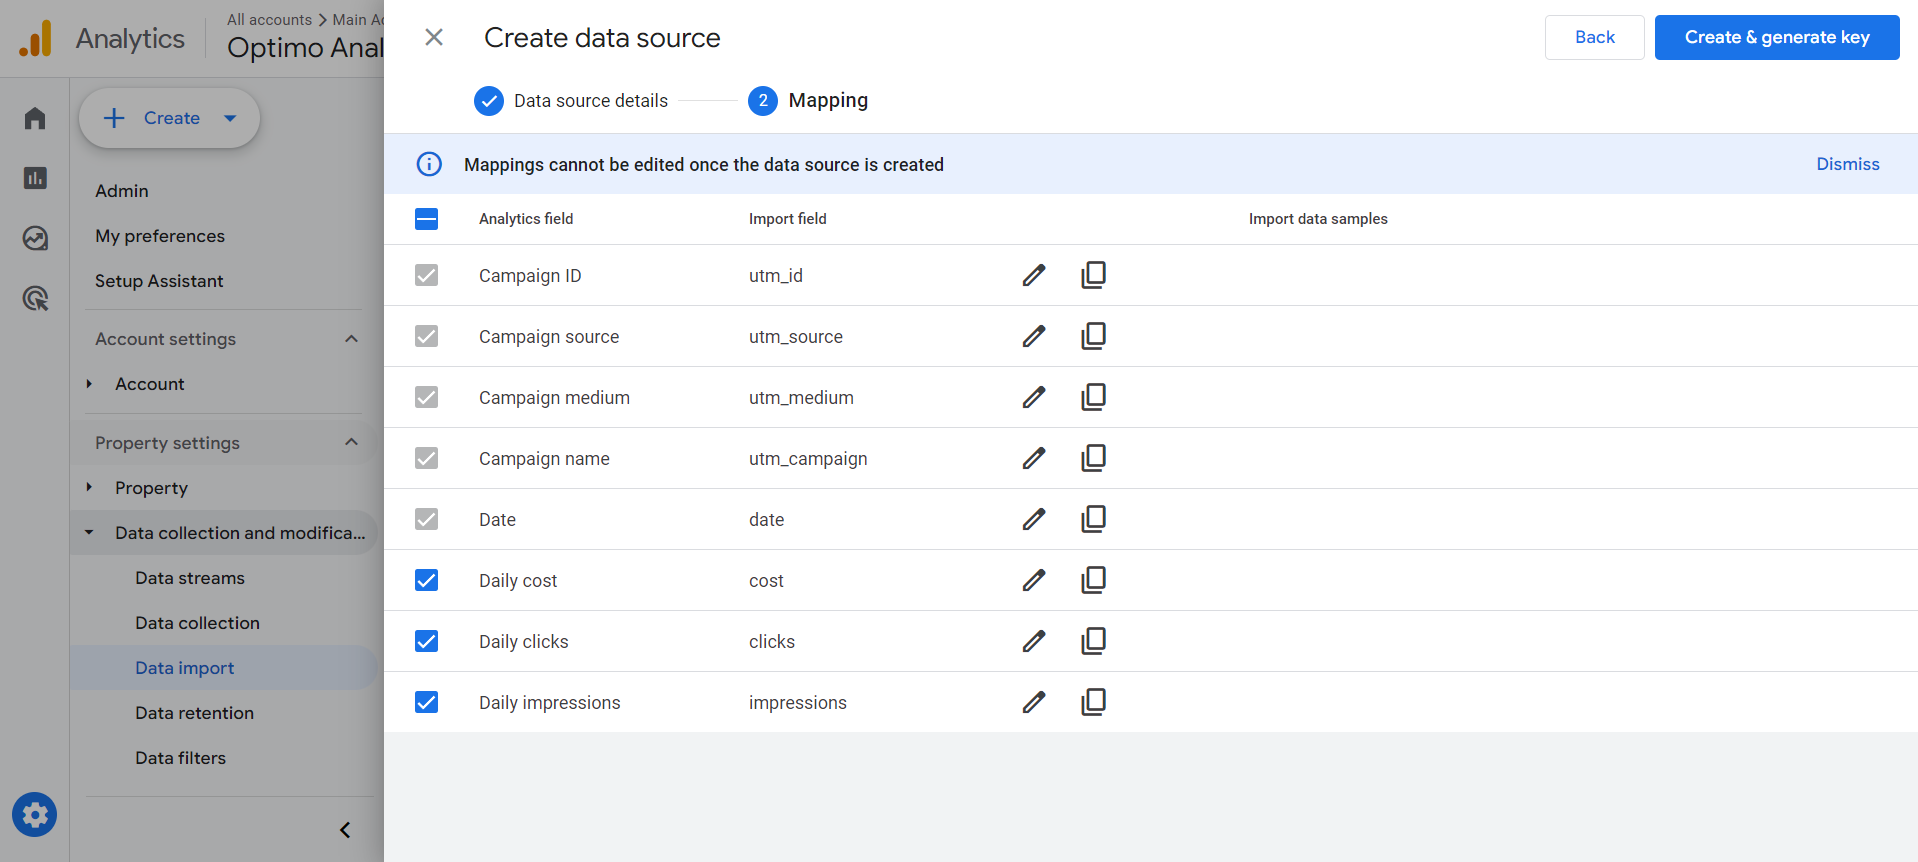This screenshot has width=1918, height=862.
Task: Edit the Campaign medium mapping pencil
Action: [1034, 397]
